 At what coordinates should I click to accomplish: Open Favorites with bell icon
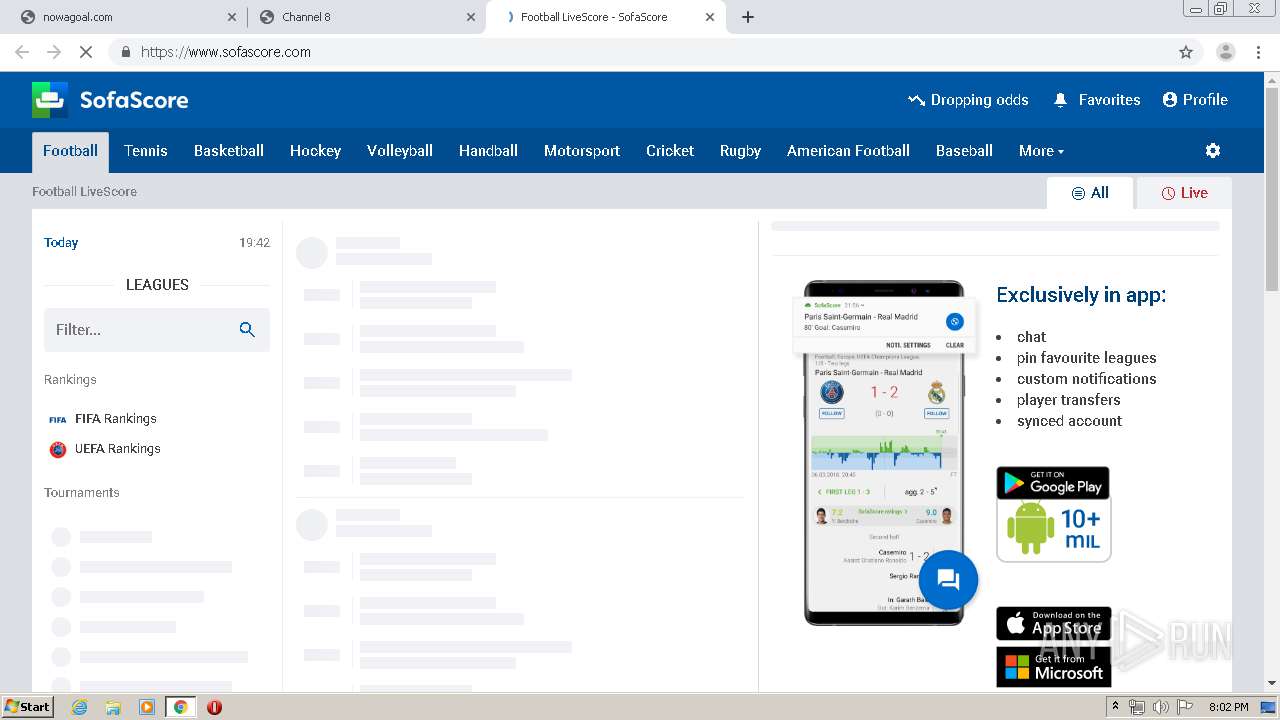(1097, 100)
